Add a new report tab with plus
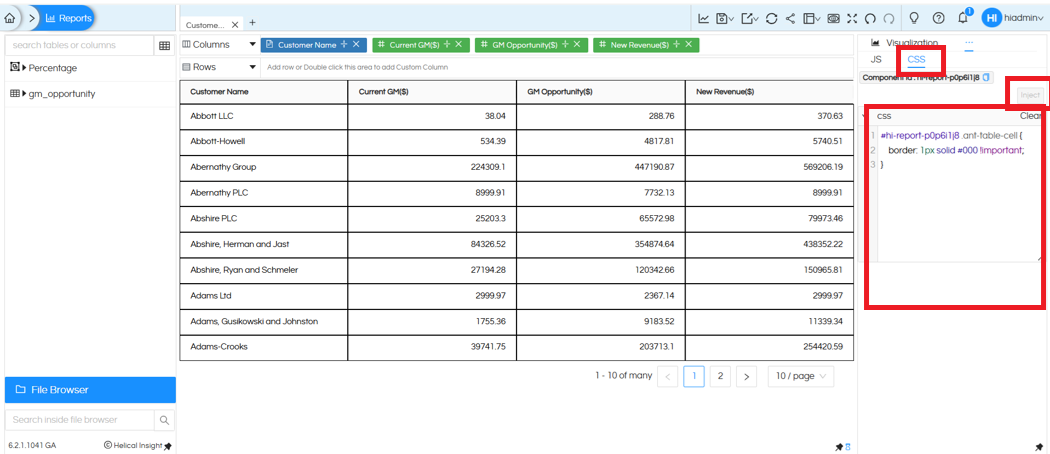The image size is (1050, 454). 252,23
